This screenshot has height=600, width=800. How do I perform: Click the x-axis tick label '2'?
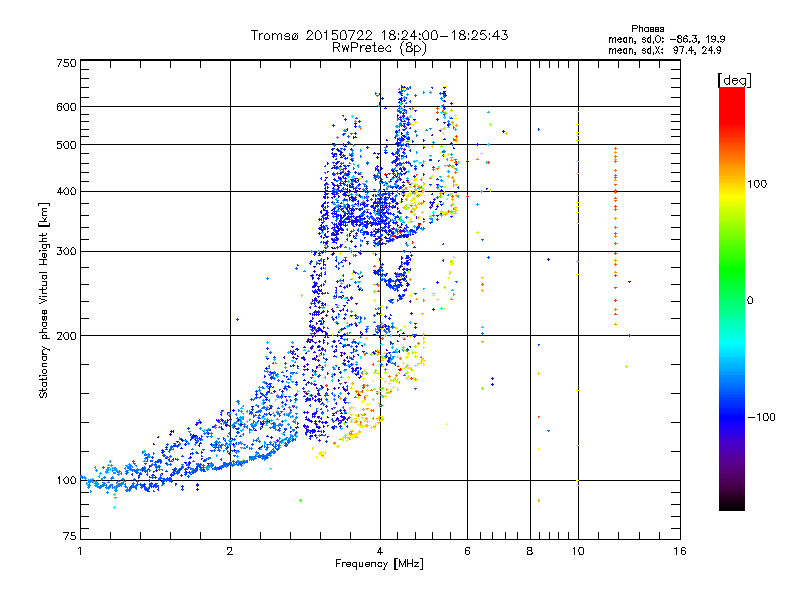[x=230, y=551]
